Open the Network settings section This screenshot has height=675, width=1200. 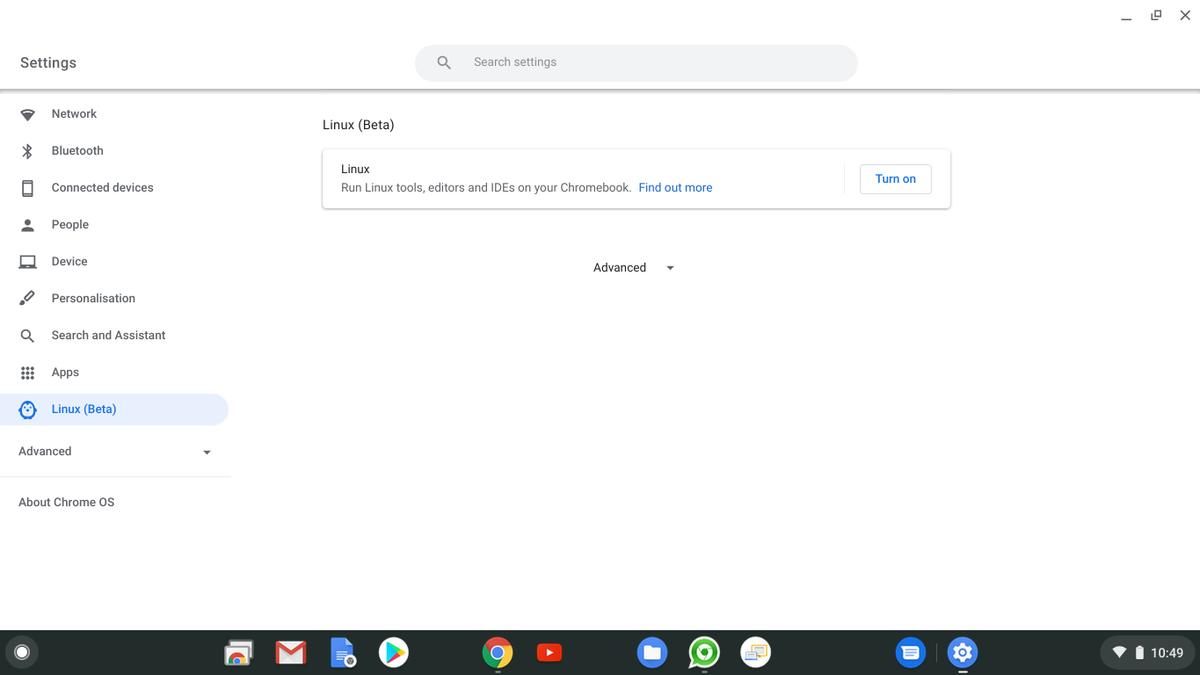click(114, 114)
